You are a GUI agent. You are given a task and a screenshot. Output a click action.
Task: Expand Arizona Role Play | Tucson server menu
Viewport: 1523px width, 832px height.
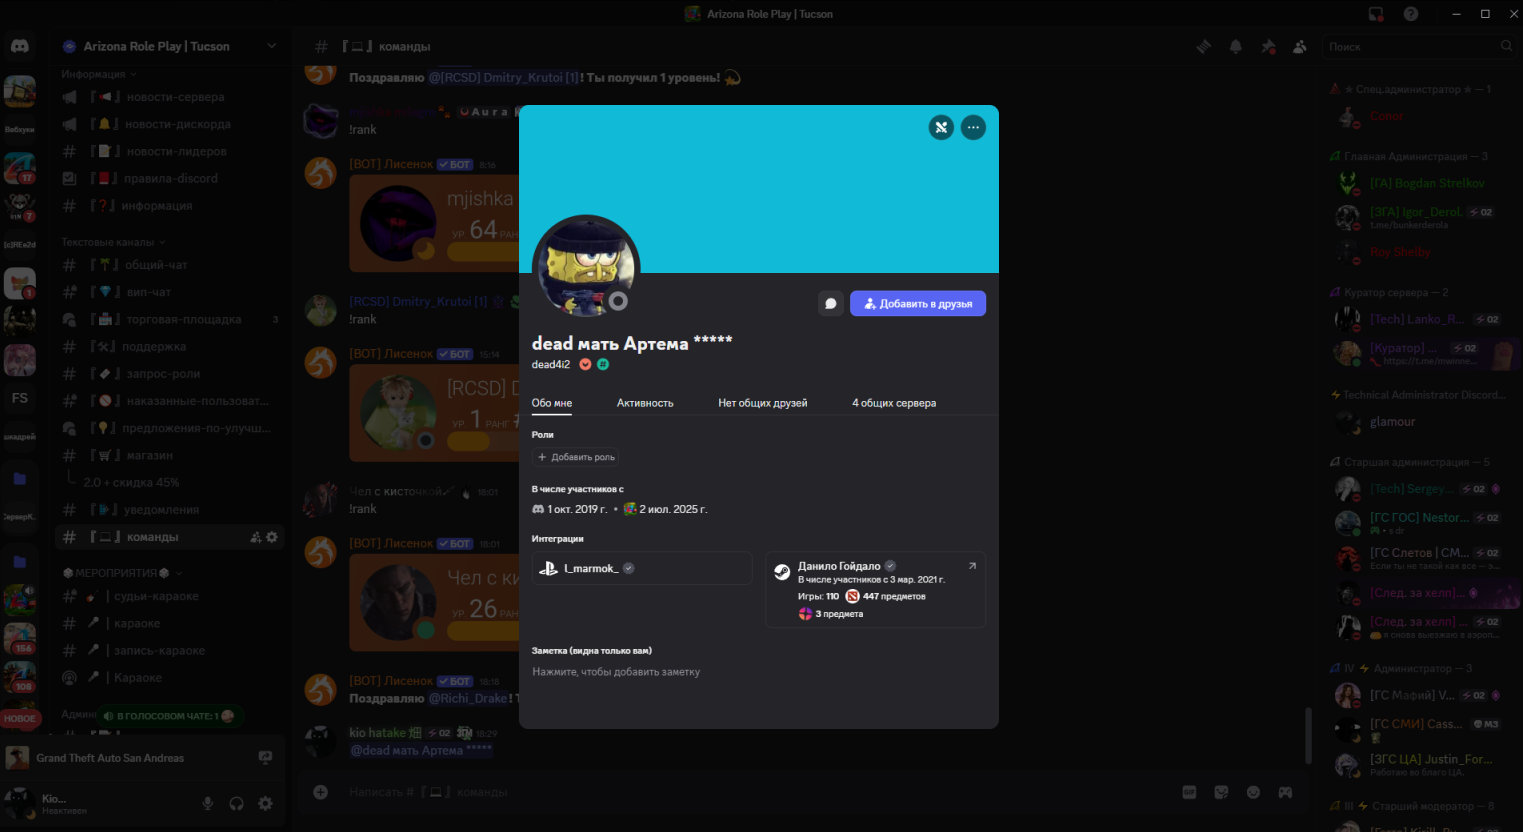click(168, 46)
